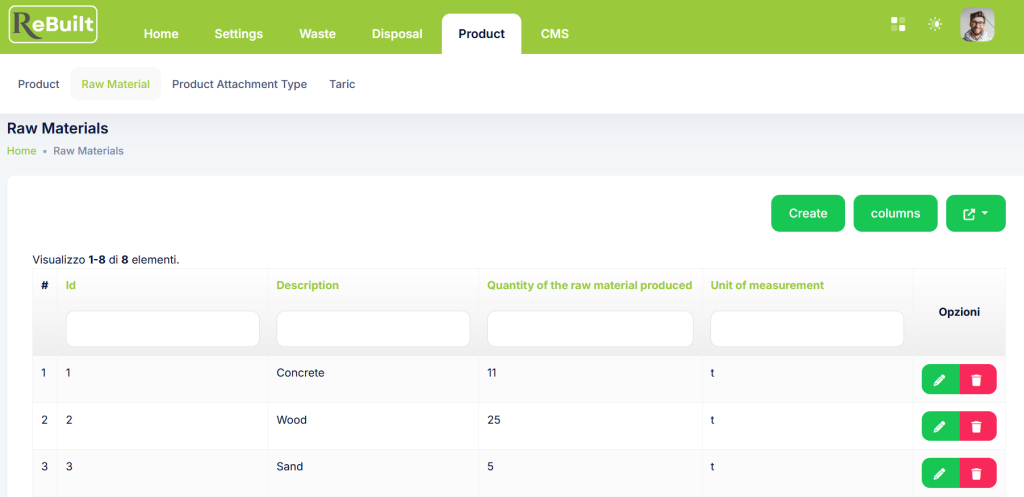Edit the Sand raw material
1024x497 pixels.
point(940,473)
